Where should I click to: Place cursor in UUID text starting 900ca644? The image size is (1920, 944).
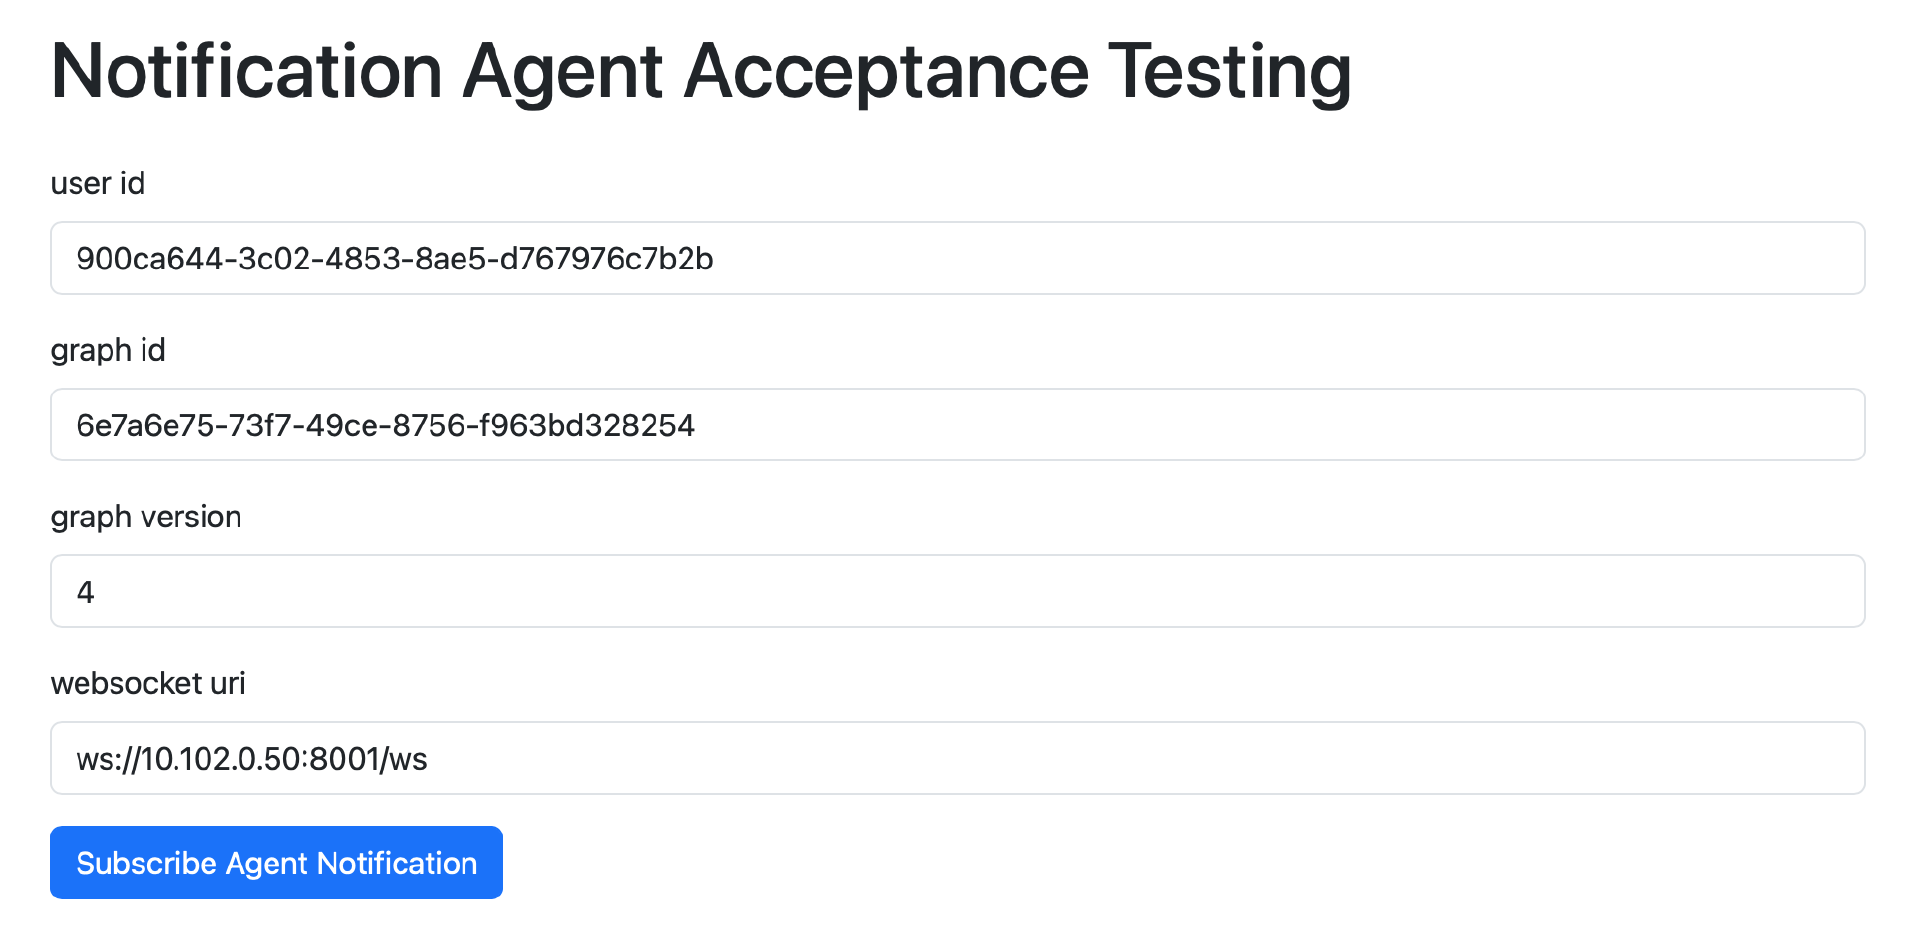pyautogui.click(x=395, y=259)
